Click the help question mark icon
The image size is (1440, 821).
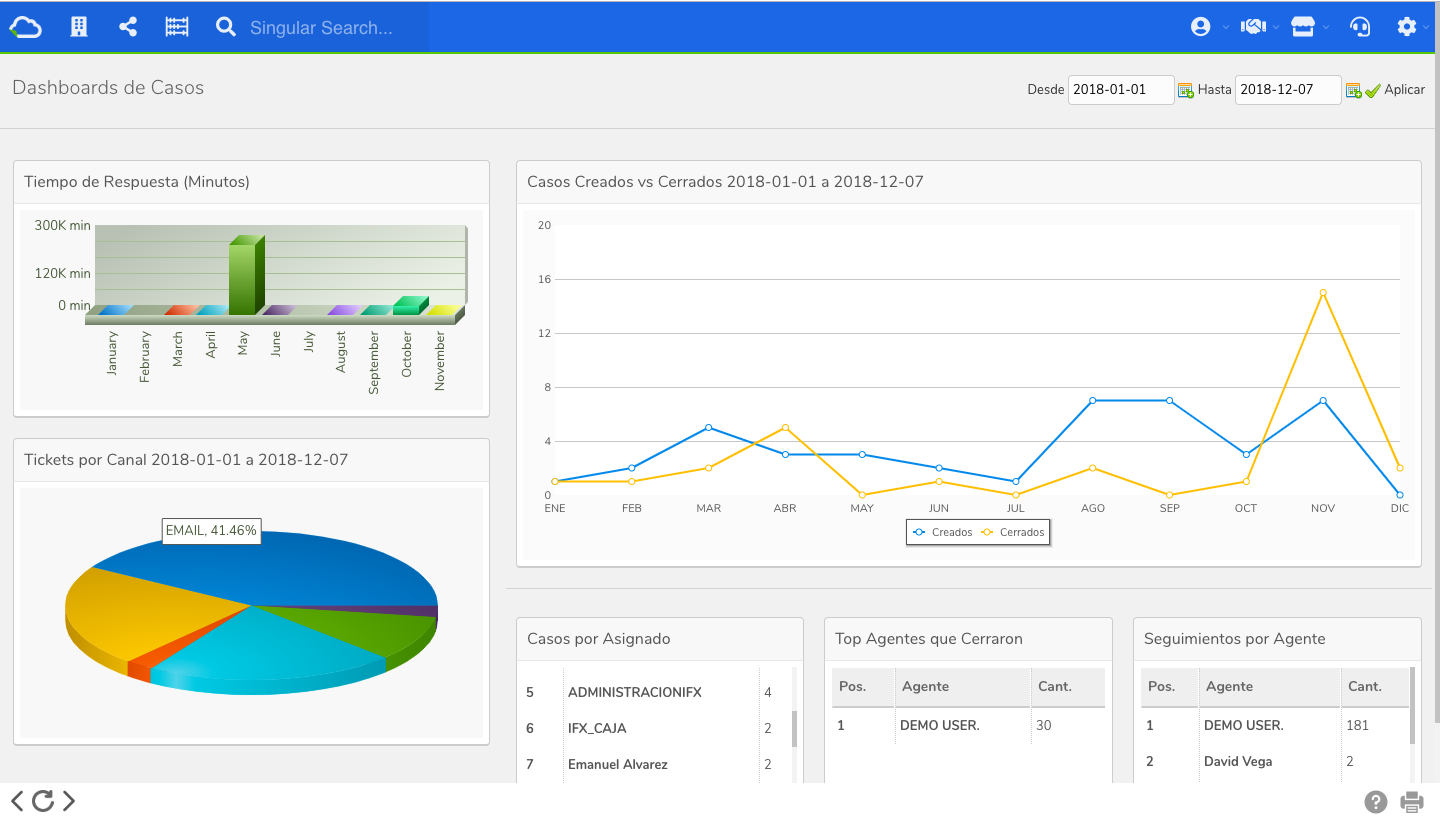click(x=1376, y=801)
